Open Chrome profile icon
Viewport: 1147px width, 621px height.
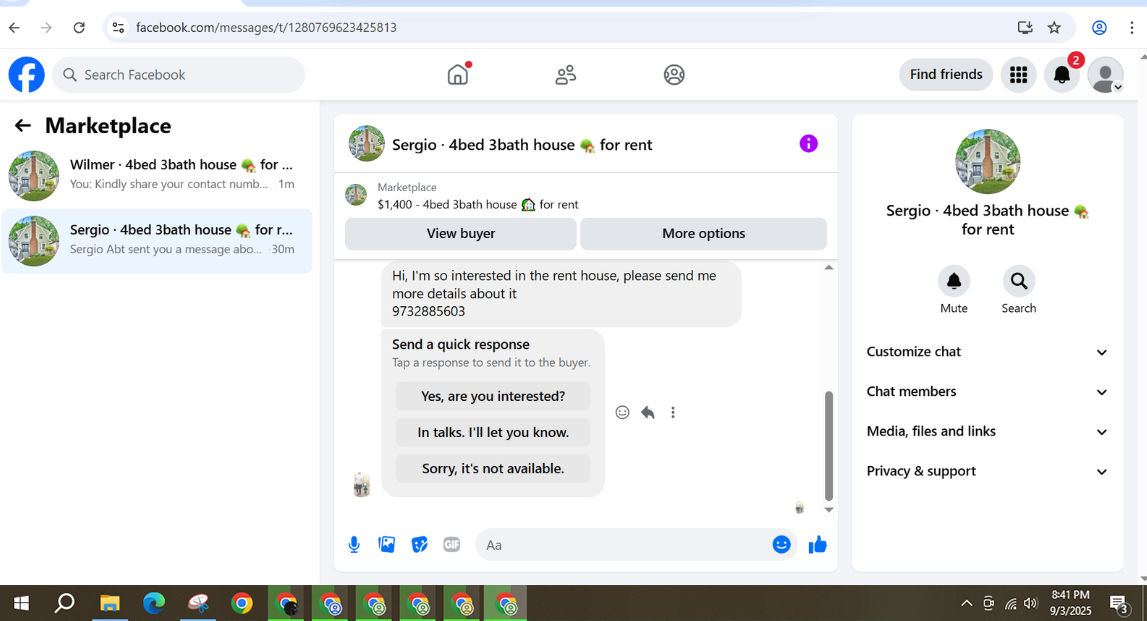pos(1099,28)
